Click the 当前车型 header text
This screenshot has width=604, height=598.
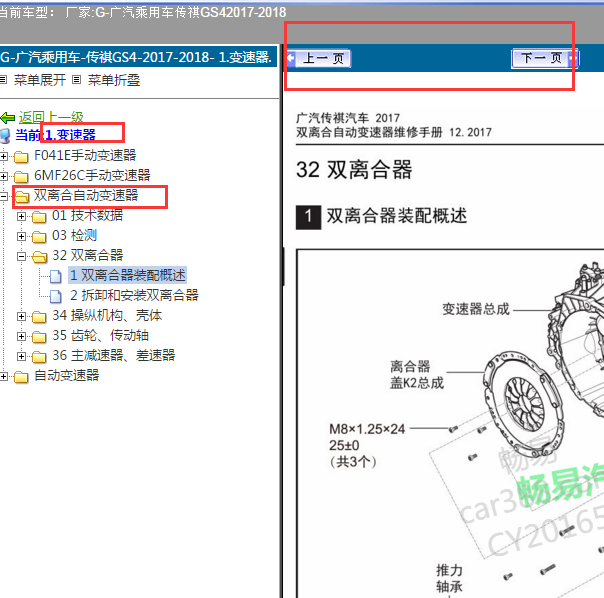(x=143, y=12)
